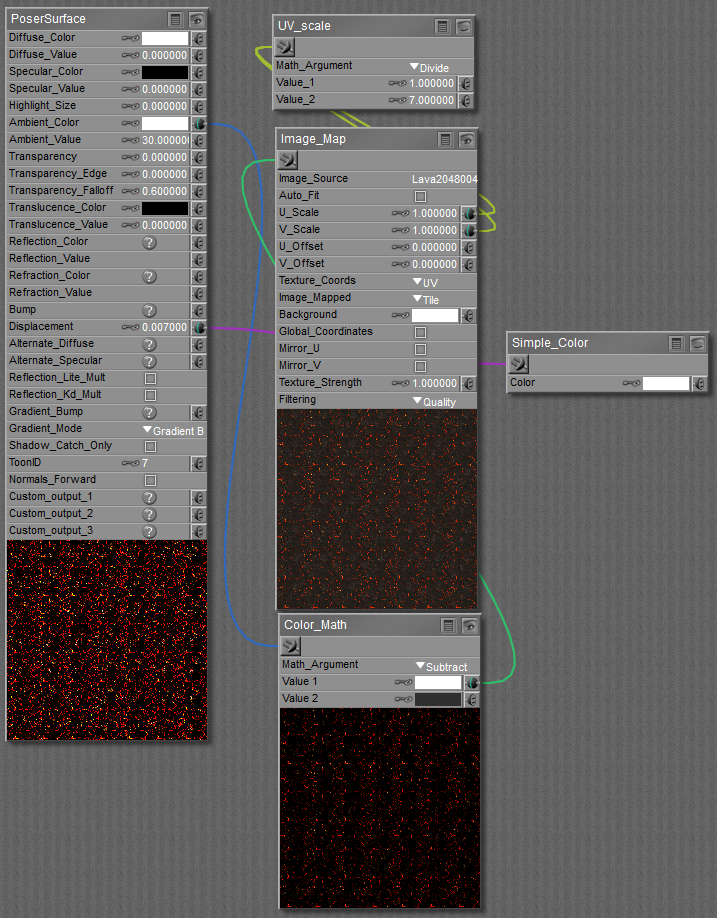Image resolution: width=717 pixels, height=918 pixels.
Task: Click the Image_Map node output plug
Action: click(x=288, y=160)
